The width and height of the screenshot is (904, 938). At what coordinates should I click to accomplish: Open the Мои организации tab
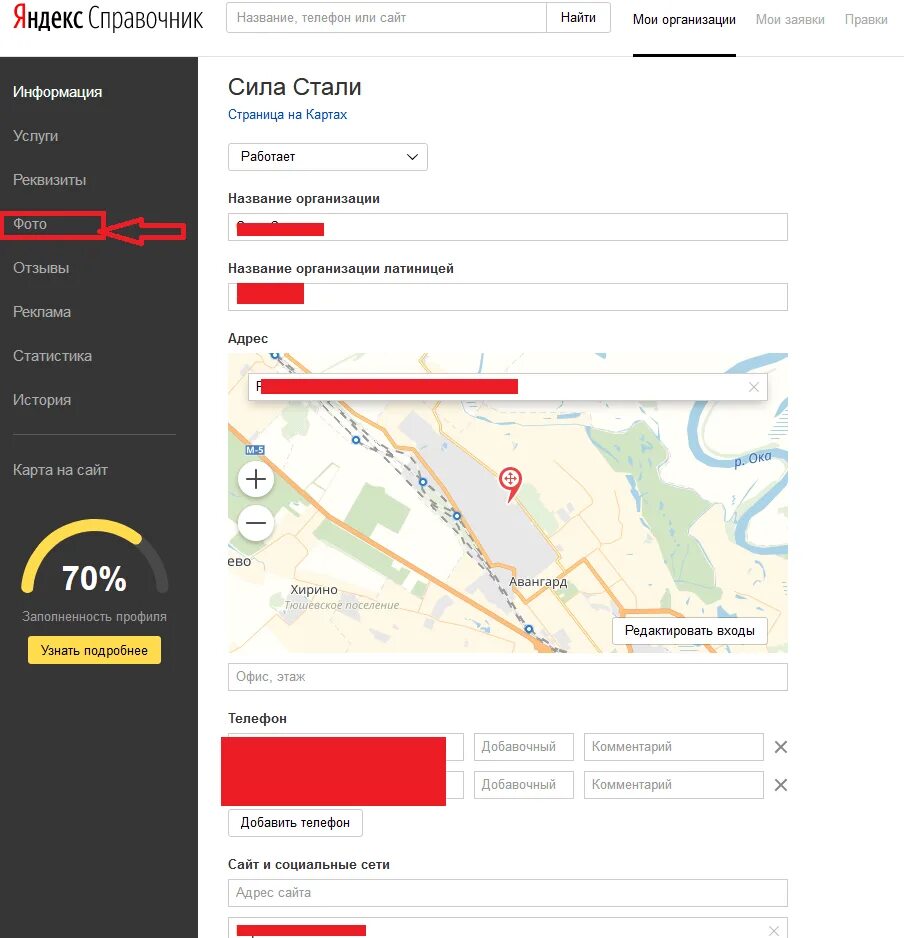(684, 20)
